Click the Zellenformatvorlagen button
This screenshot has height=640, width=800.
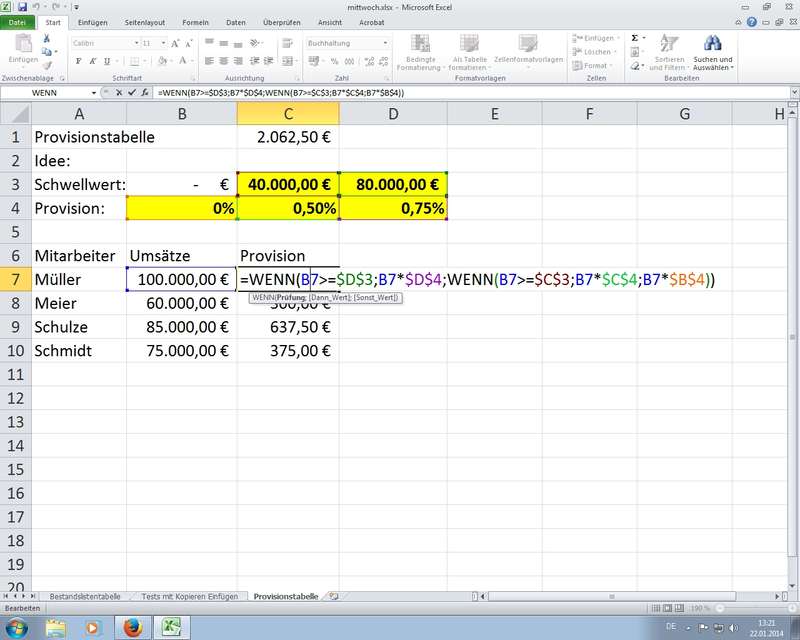pos(527,50)
